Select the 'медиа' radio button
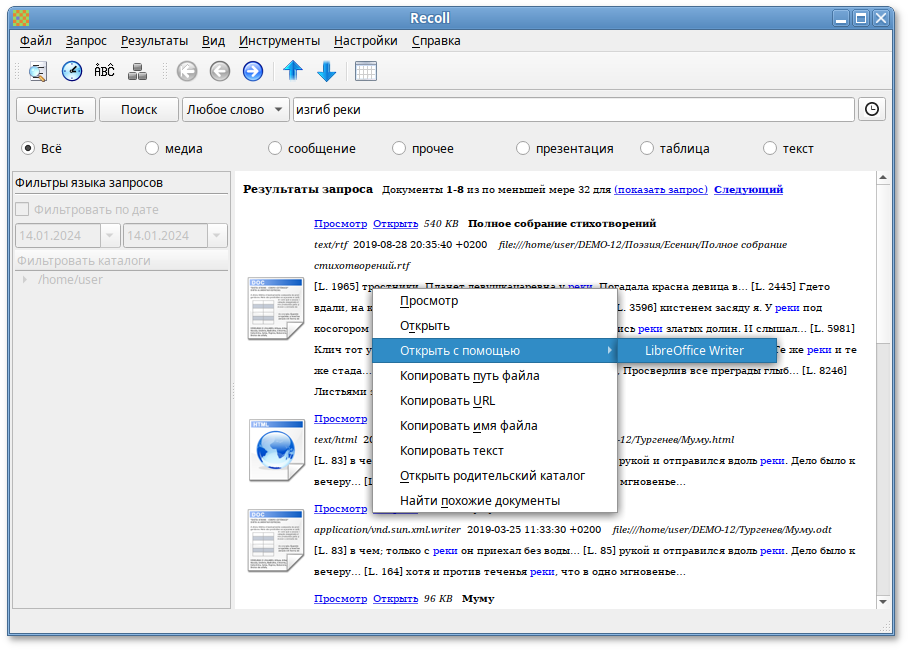This screenshot has width=908, height=650. 152,148
